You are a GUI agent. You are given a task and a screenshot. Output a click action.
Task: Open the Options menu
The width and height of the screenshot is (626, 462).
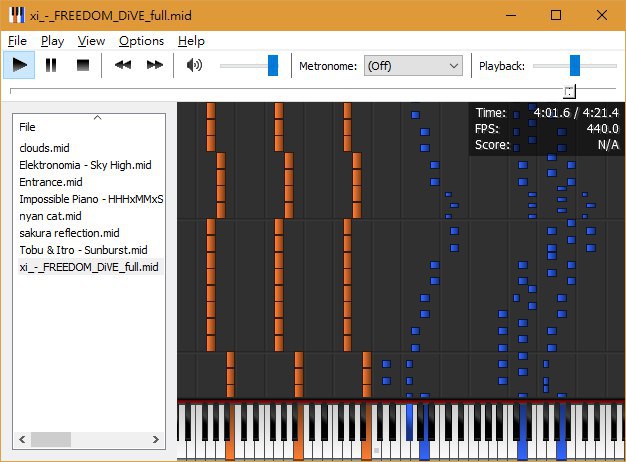click(141, 41)
